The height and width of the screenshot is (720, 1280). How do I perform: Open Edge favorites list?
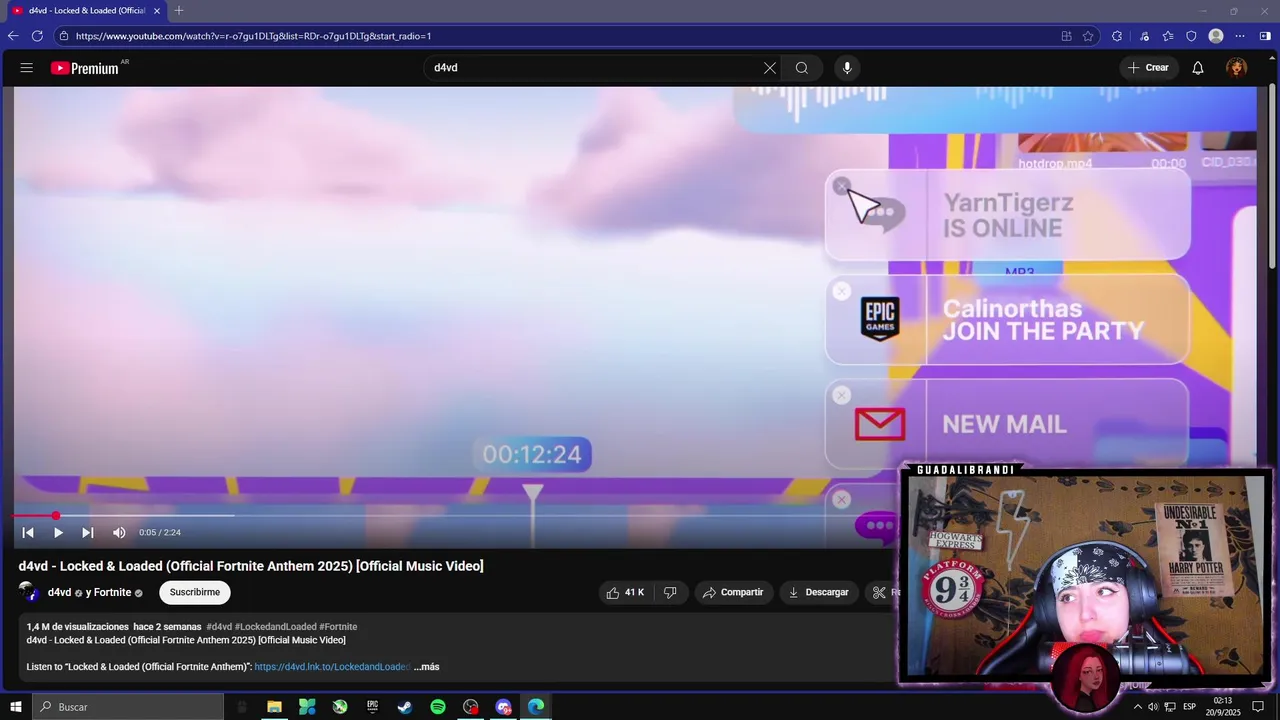[x=1168, y=36]
